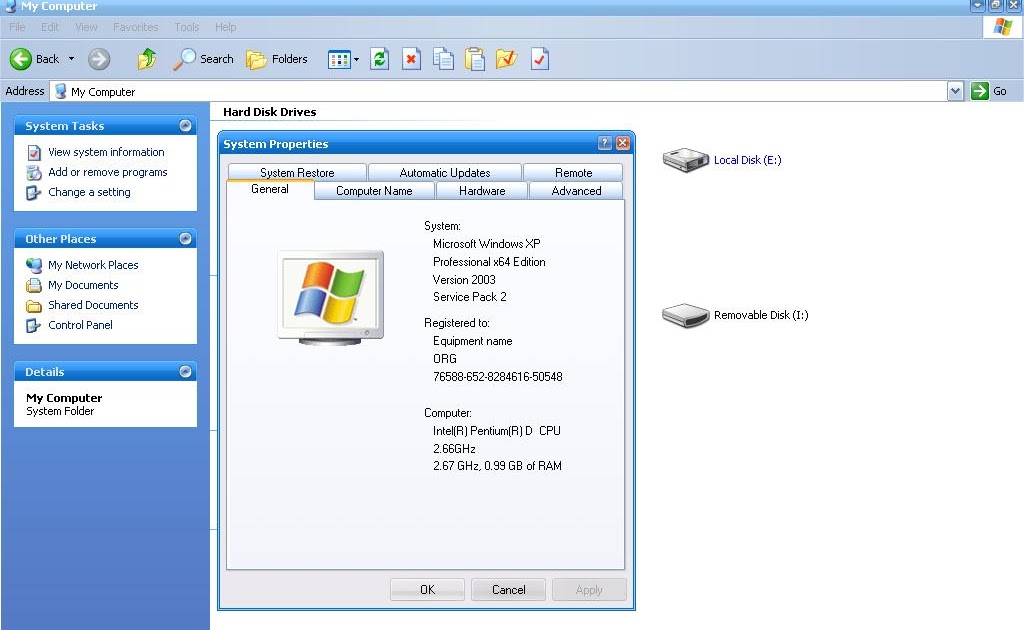Image resolution: width=1024 pixels, height=630 pixels.
Task: Click the Shared Documents folder icon
Action: [x=34, y=306]
